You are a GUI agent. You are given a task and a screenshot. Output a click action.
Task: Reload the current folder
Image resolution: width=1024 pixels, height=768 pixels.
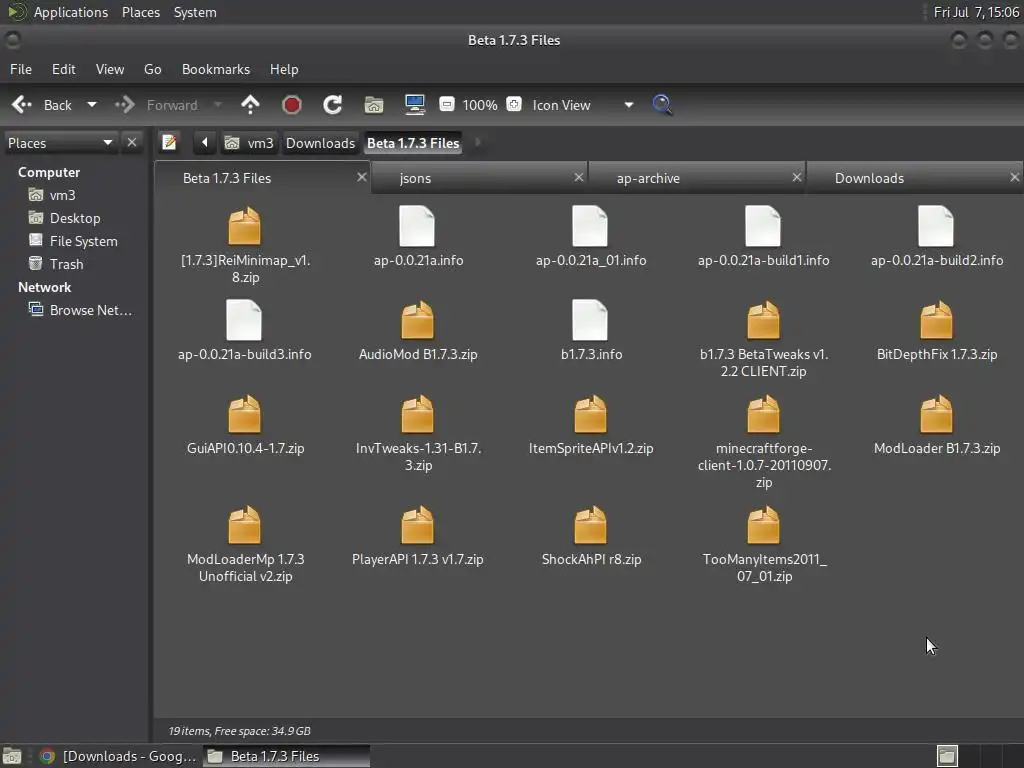[332, 104]
